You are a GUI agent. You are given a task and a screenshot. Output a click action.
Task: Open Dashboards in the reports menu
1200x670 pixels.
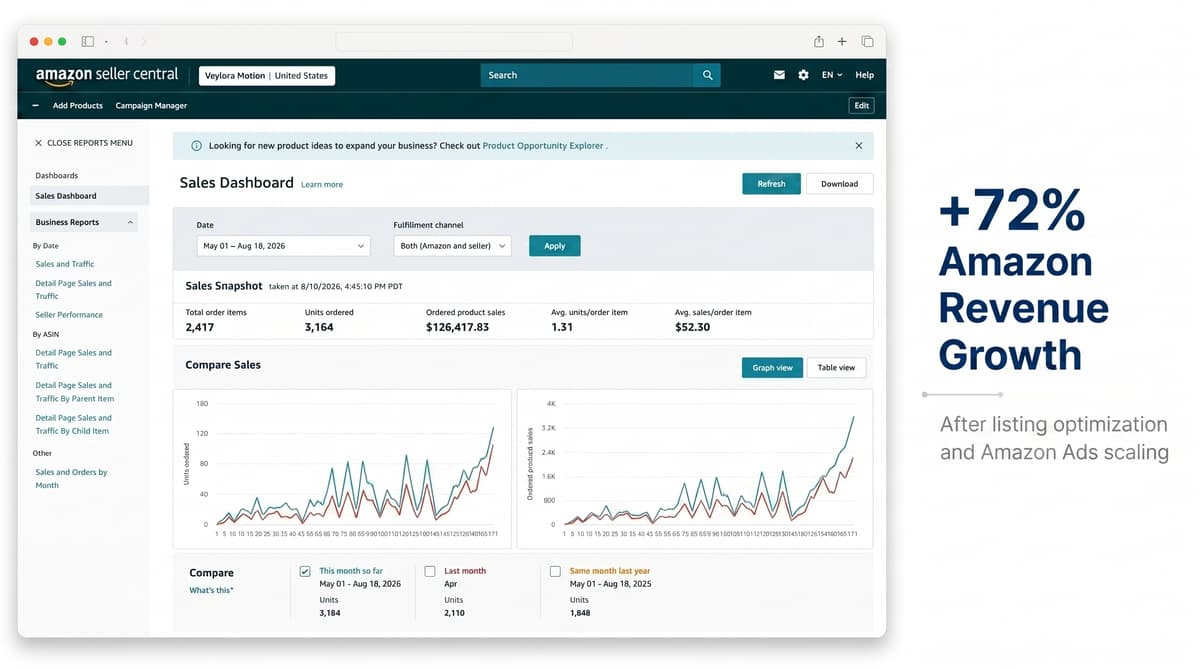point(56,176)
